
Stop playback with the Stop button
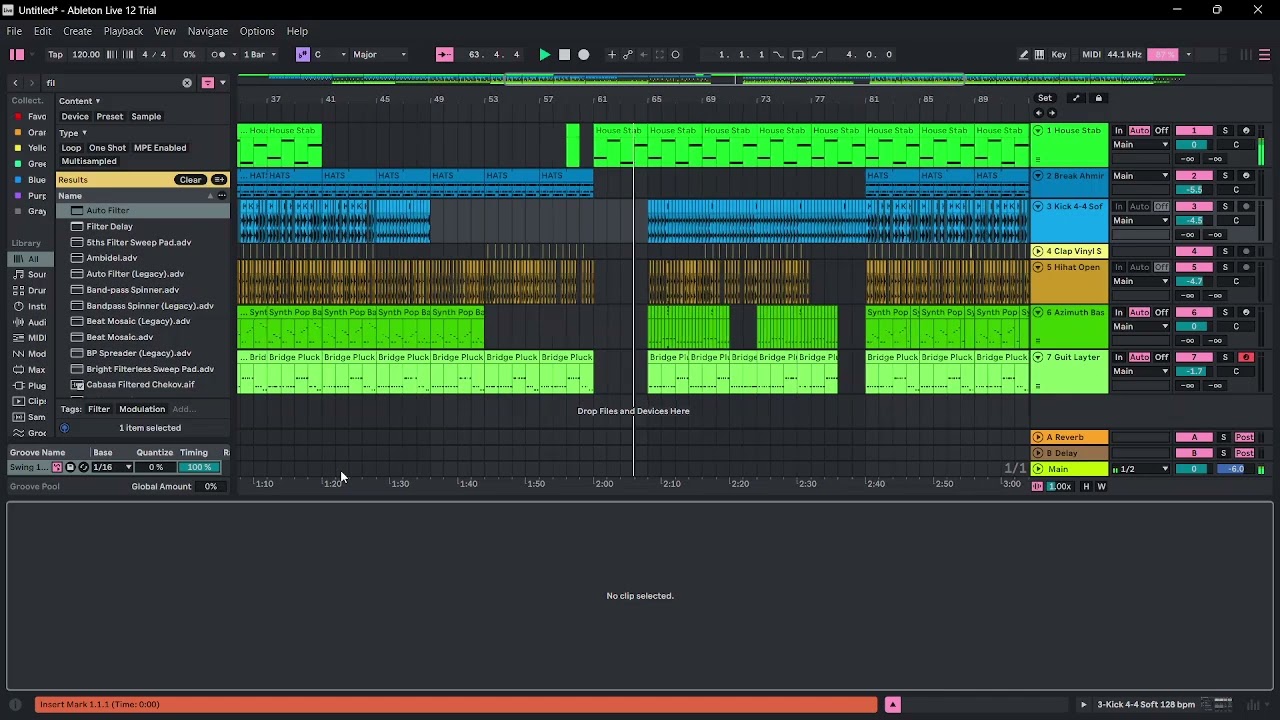tap(564, 55)
